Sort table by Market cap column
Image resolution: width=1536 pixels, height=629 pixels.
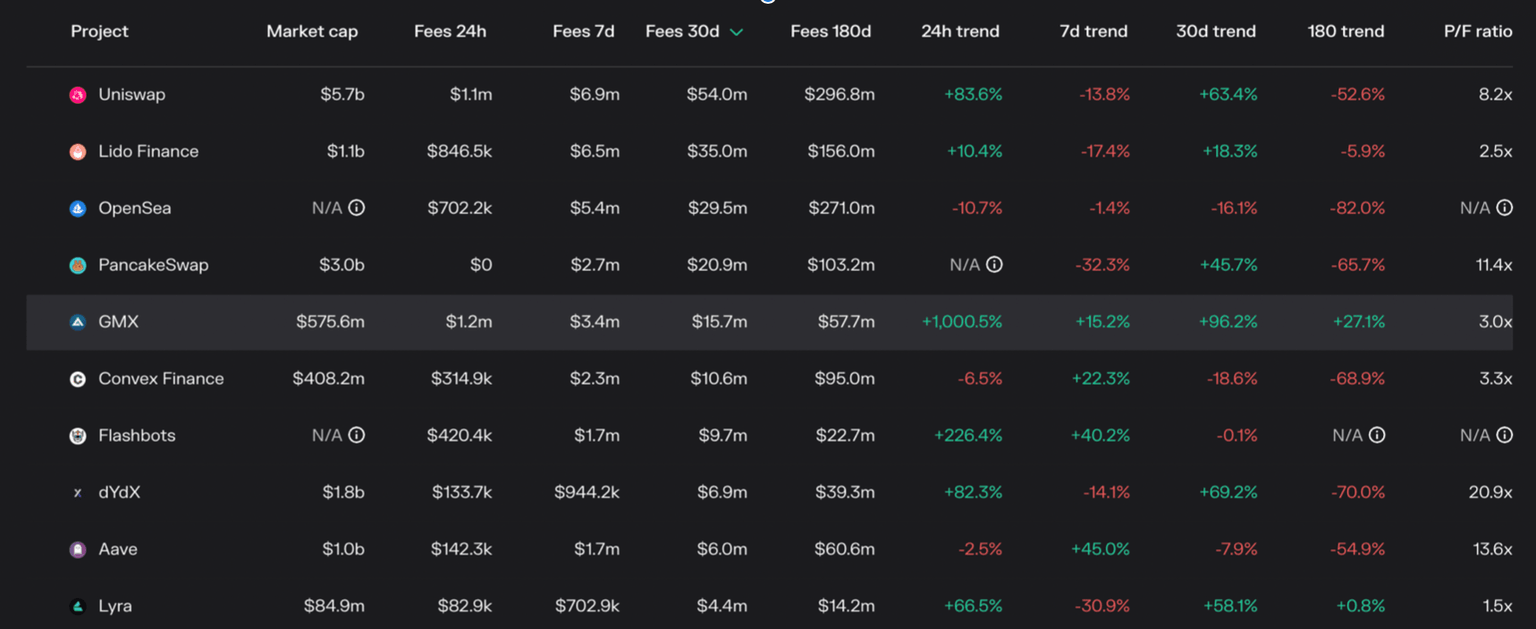[x=312, y=32]
